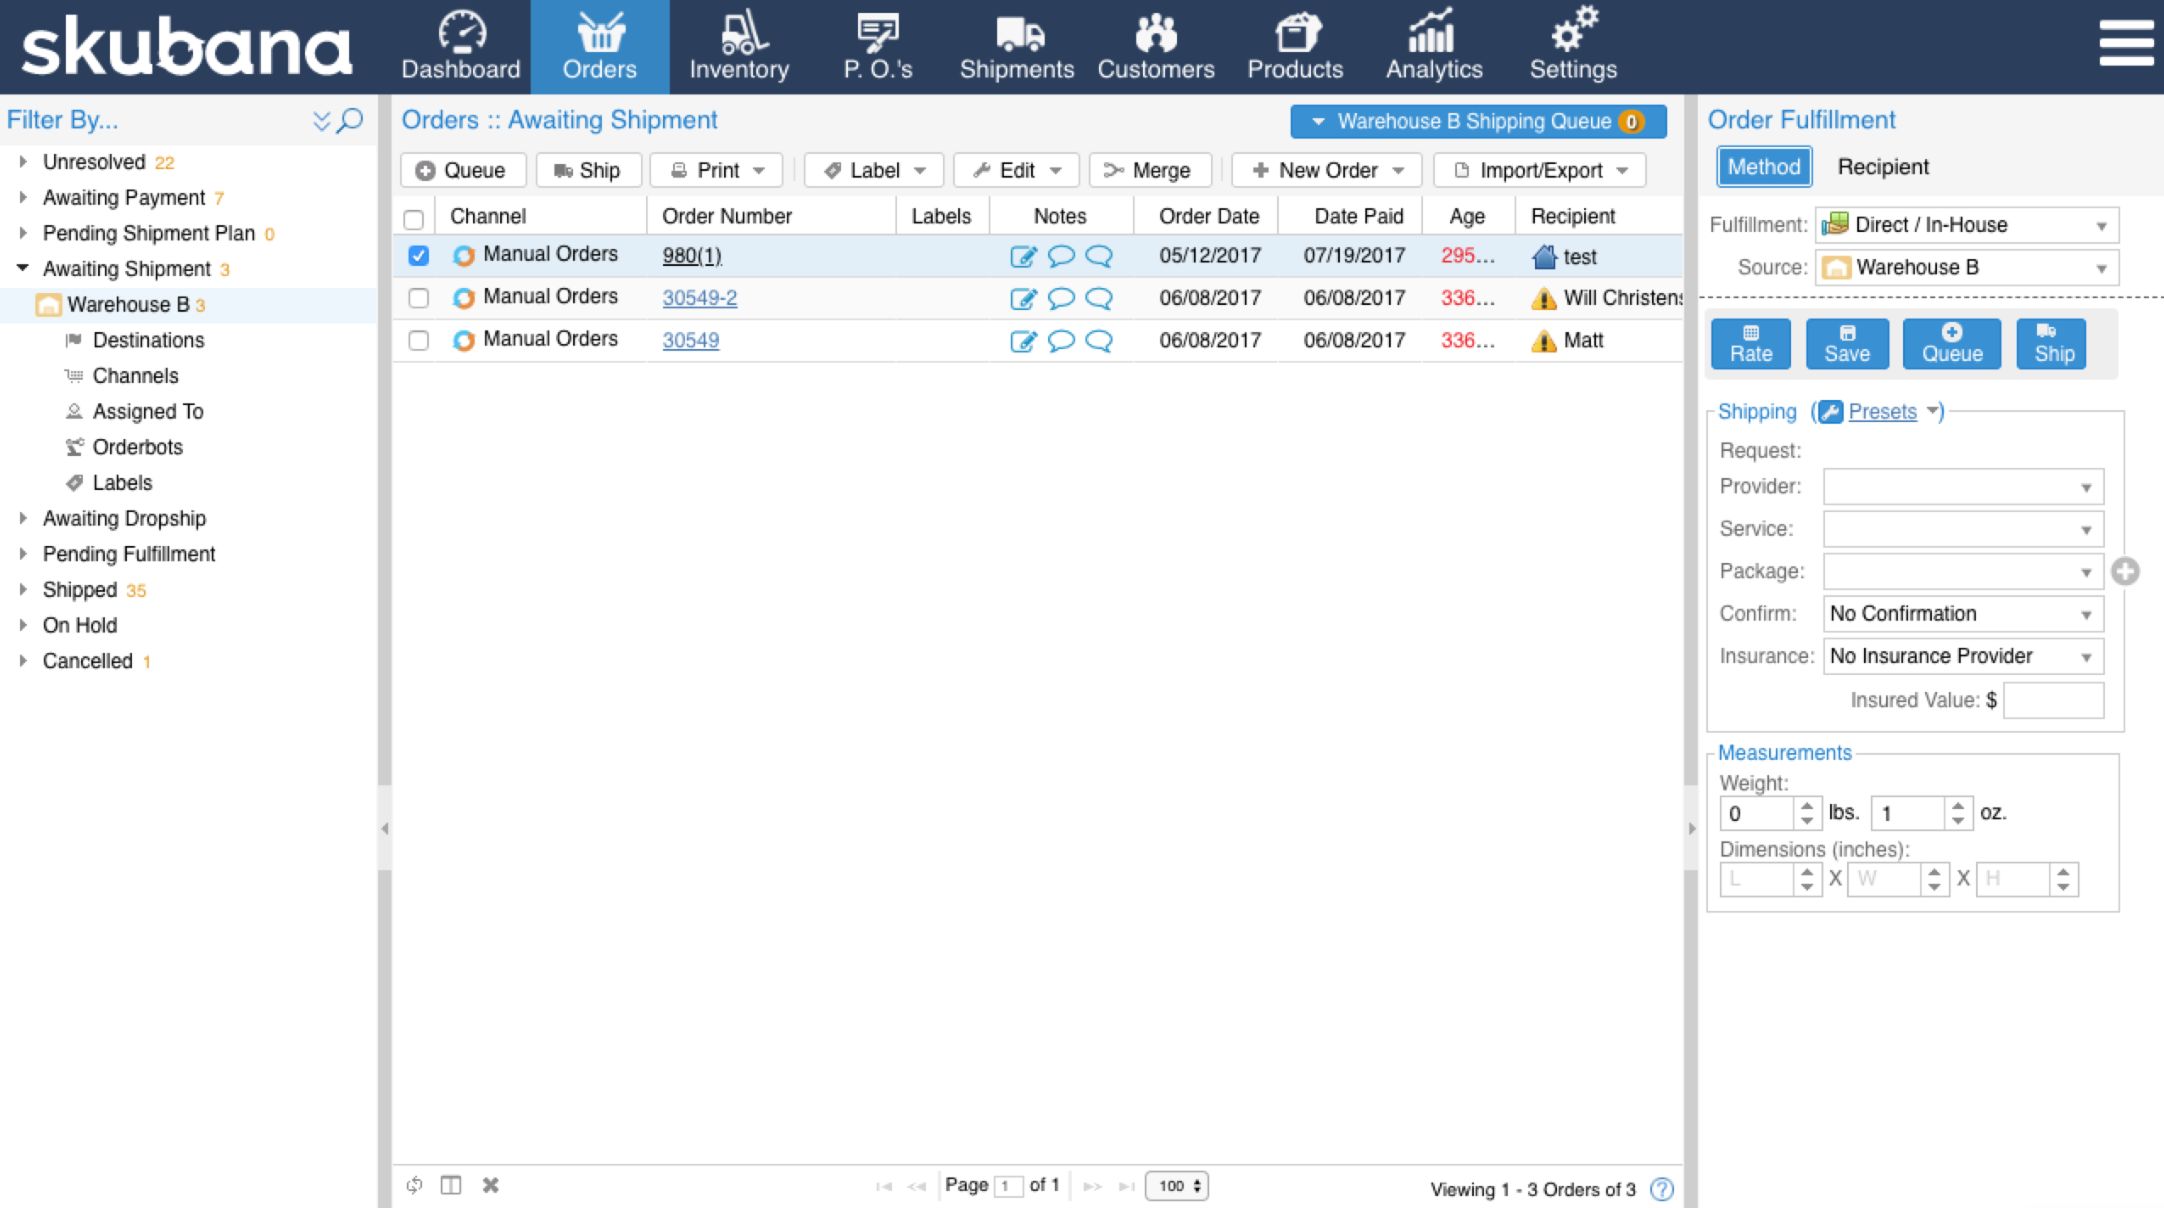Open the hamburger main menu
Image resolution: width=2164 pixels, height=1208 pixels.
point(2126,44)
